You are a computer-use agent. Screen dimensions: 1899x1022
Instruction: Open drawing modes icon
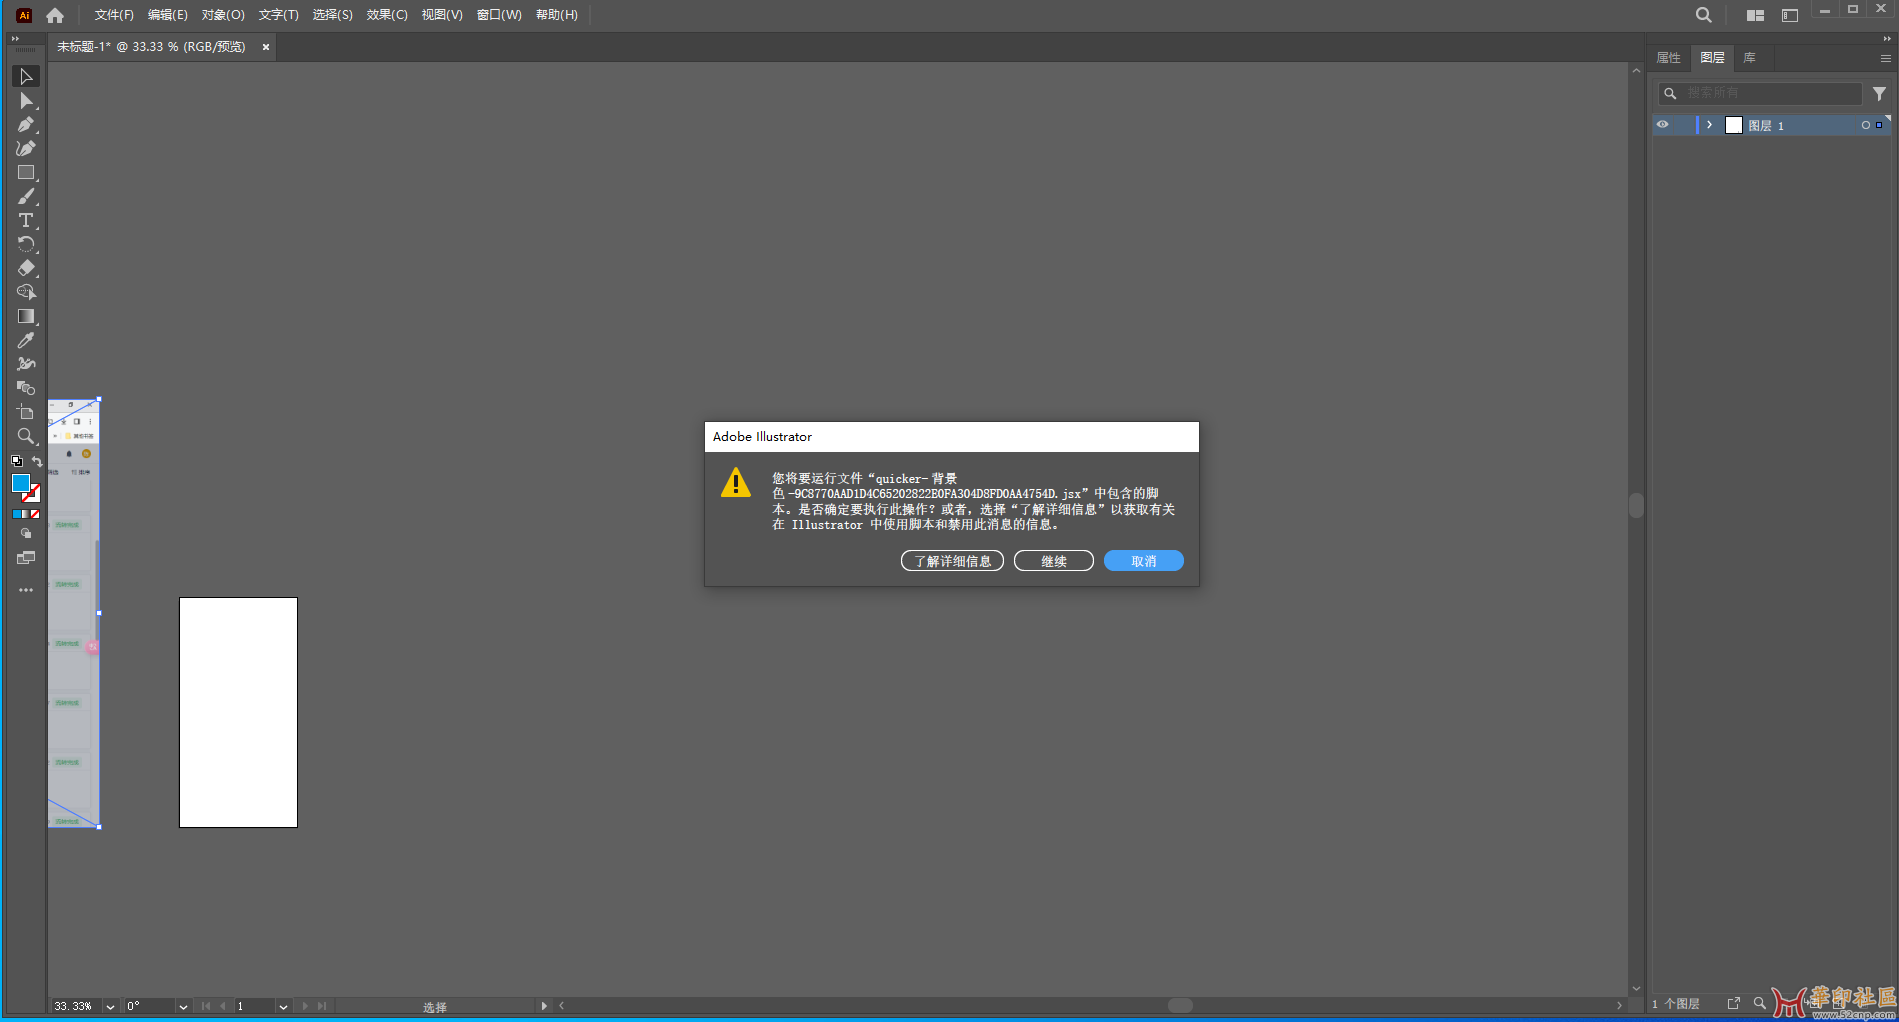26,534
